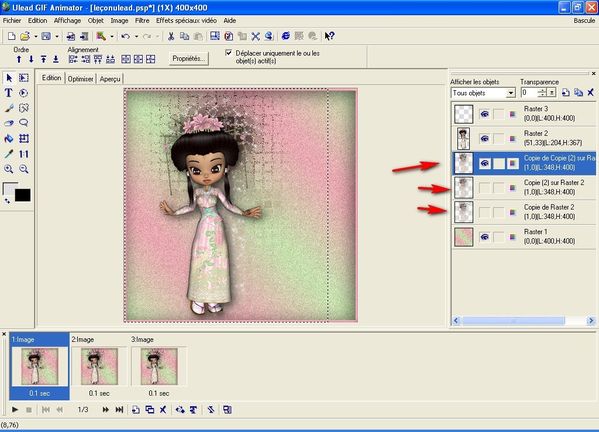Open the Fichier menu
The width and height of the screenshot is (599, 432).
12,21
